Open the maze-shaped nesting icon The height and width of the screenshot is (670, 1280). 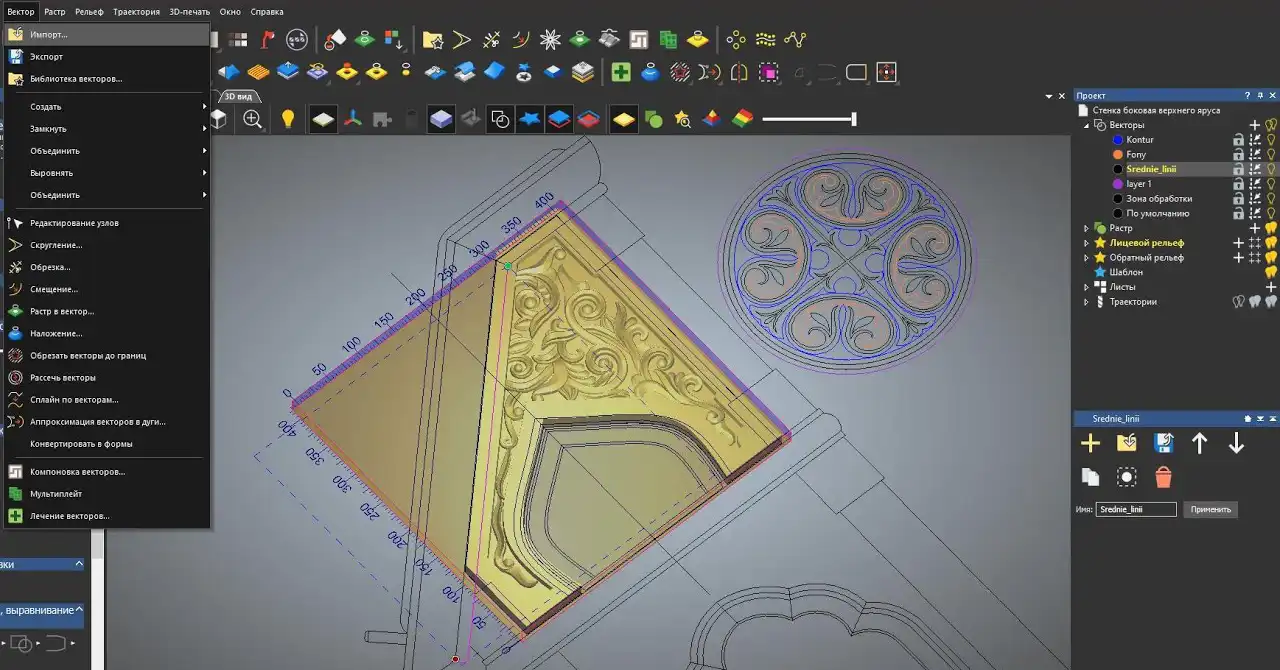click(638, 40)
